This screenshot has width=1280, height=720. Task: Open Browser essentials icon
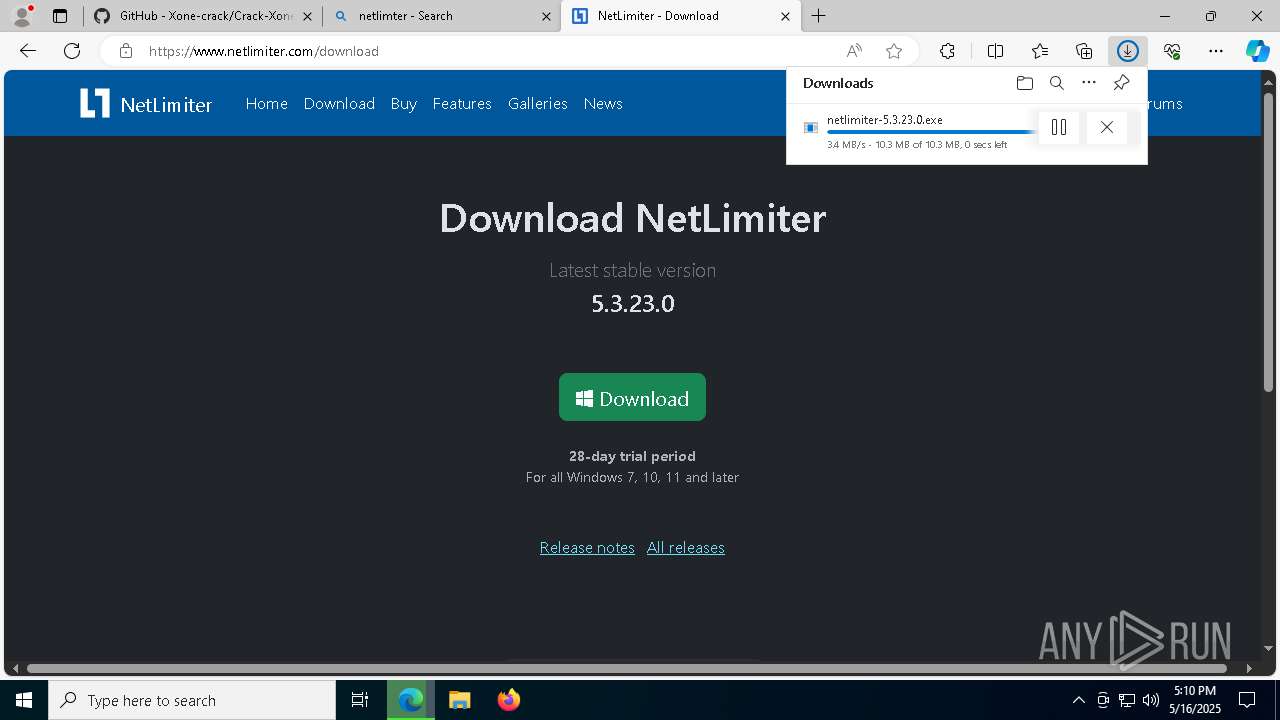[x=1172, y=51]
